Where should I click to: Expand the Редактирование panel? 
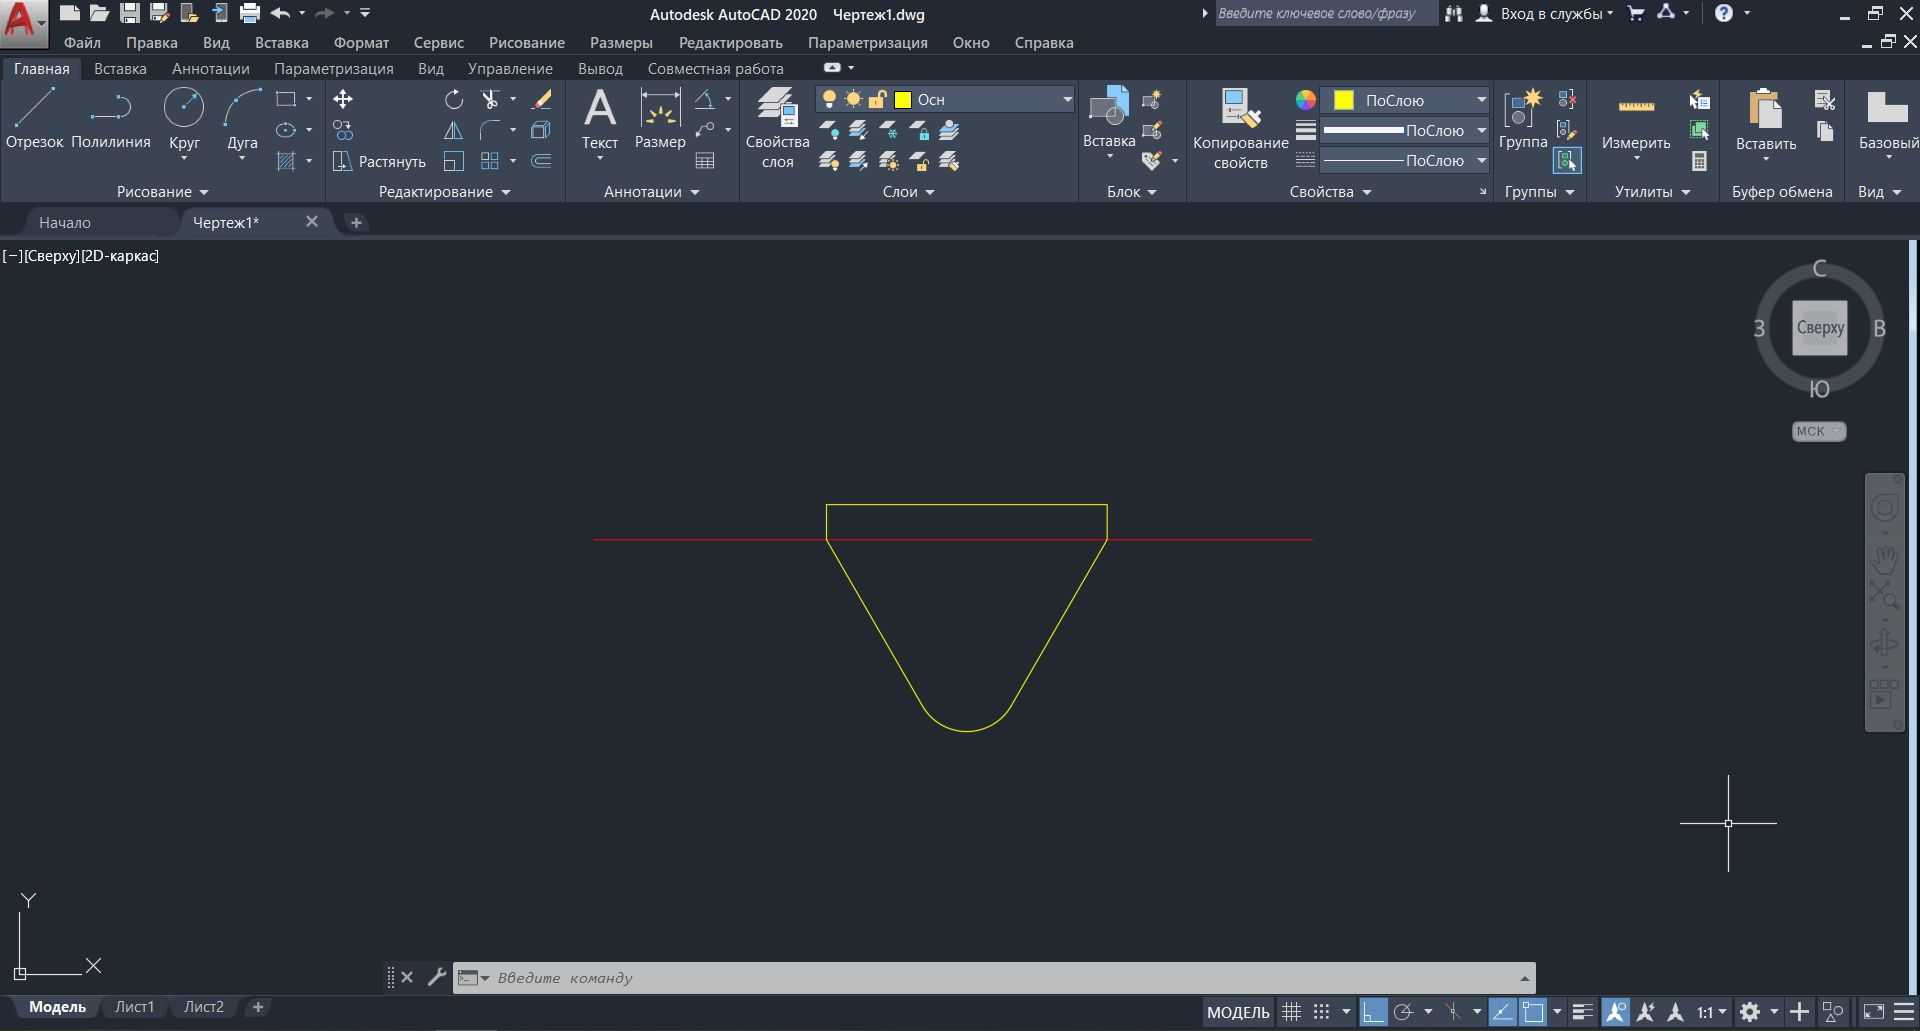444,191
